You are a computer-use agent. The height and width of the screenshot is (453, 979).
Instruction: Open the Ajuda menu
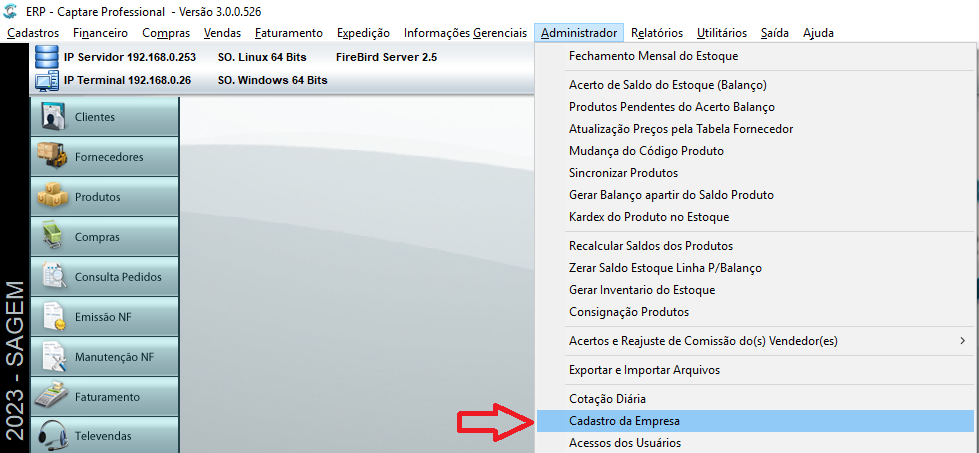[818, 33]
